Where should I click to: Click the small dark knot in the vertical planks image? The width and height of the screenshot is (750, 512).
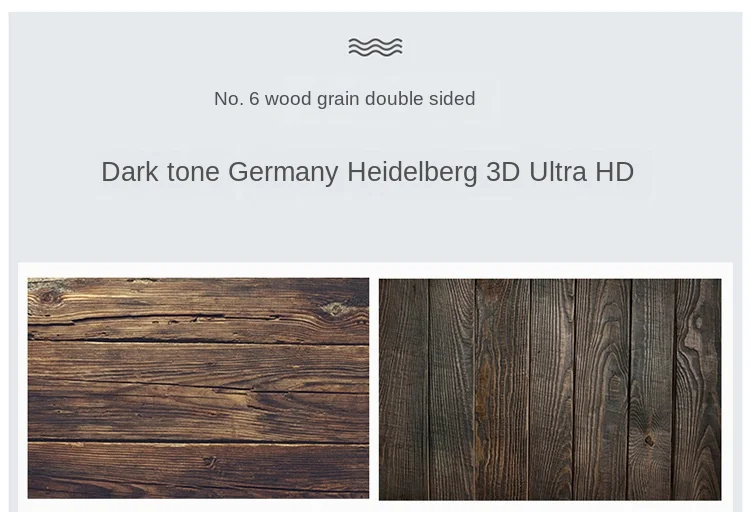[x=649, y=440]
